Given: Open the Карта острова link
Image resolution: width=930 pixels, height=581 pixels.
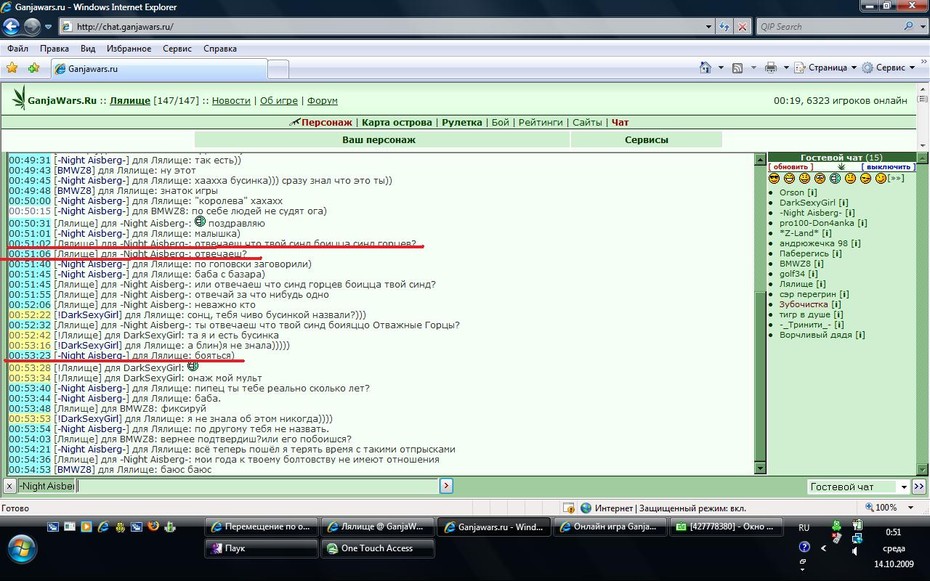Looking at the screenshot, I should pos(397,122).
